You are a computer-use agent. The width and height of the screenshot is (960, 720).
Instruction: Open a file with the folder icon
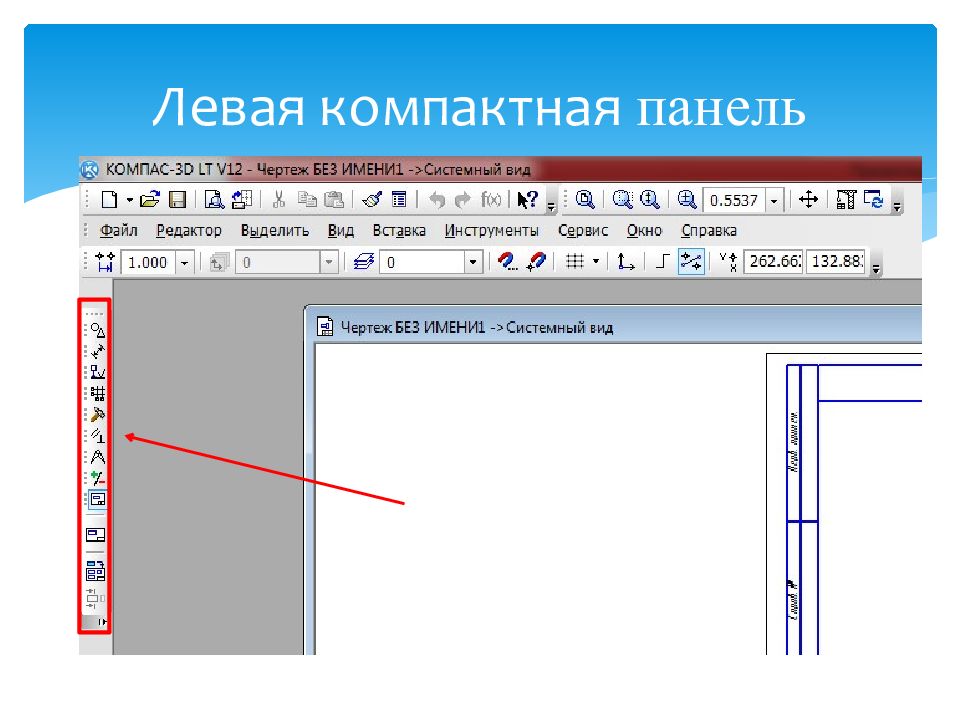click(150, 200)
